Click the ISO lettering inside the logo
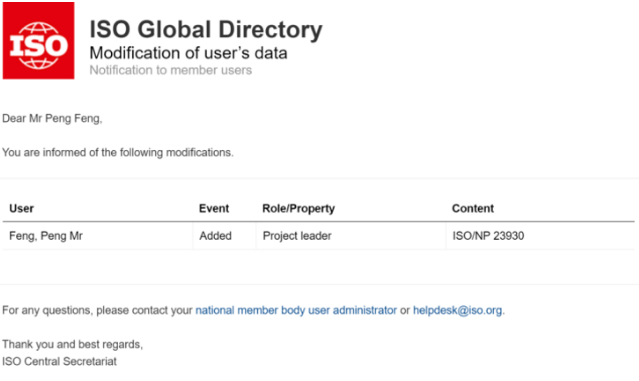The image size is (639, 381). click(38, 45)
